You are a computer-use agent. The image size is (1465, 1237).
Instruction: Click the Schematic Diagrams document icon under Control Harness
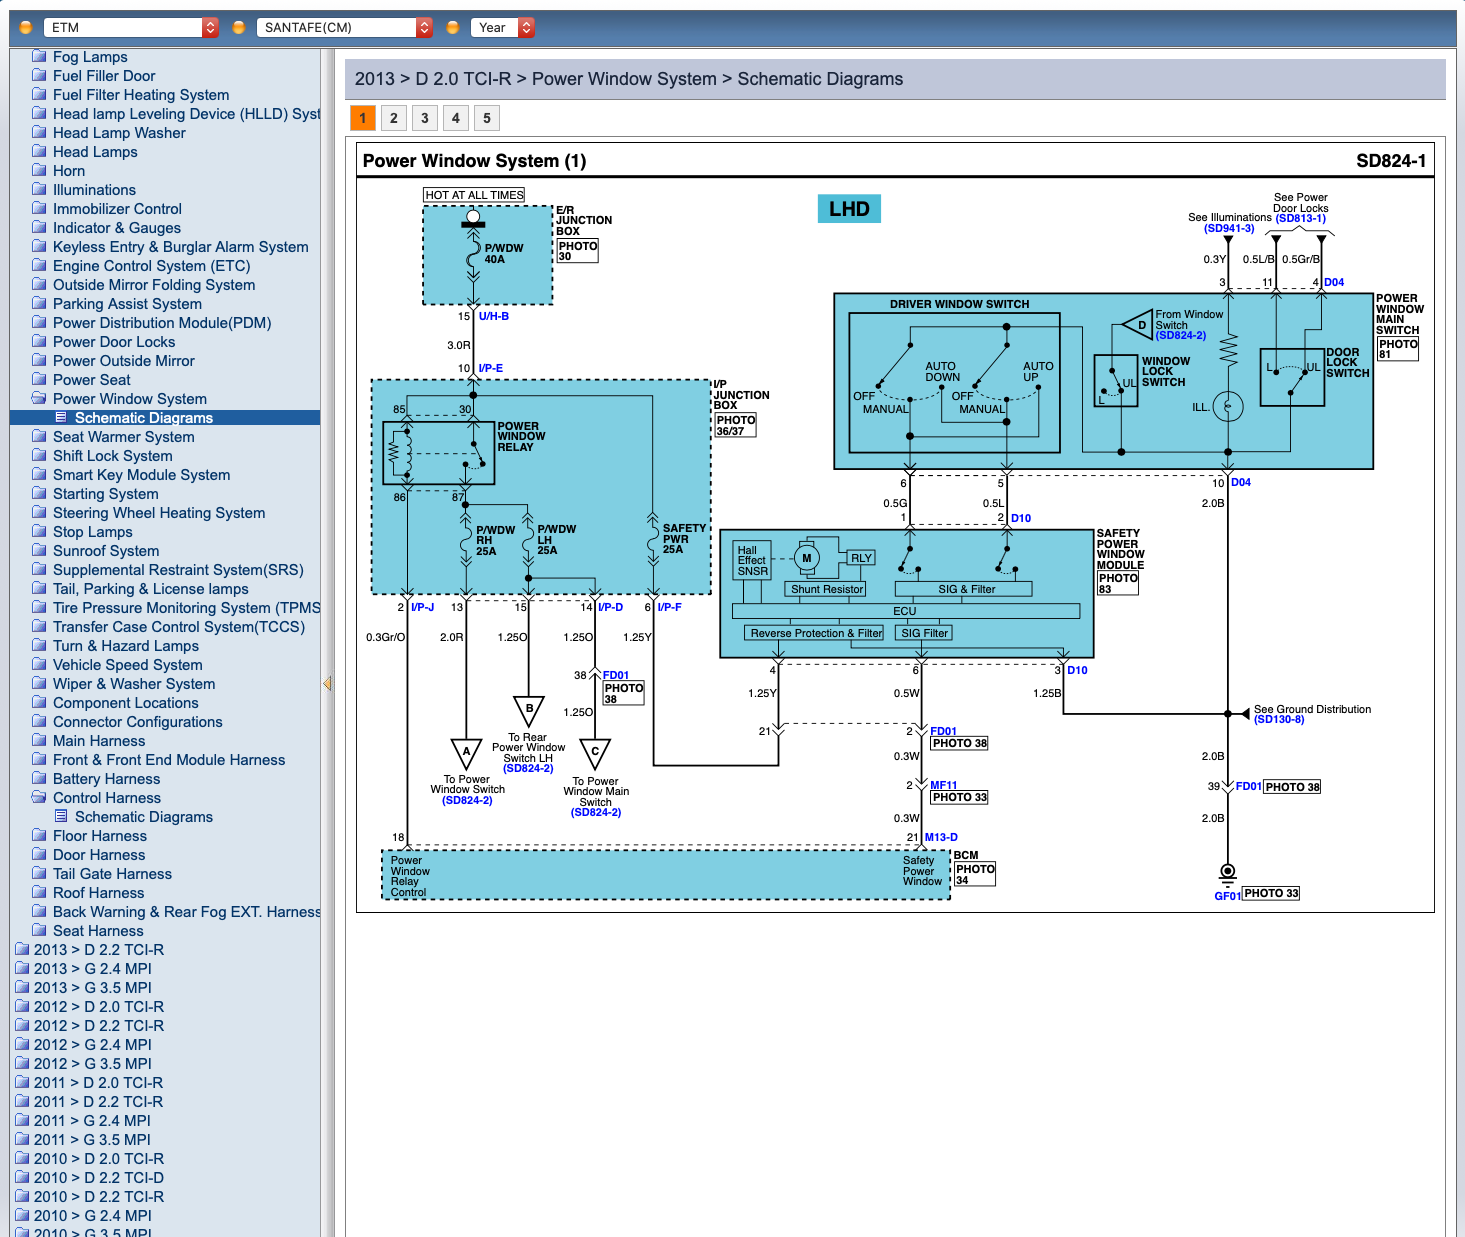tap(61, 817)
